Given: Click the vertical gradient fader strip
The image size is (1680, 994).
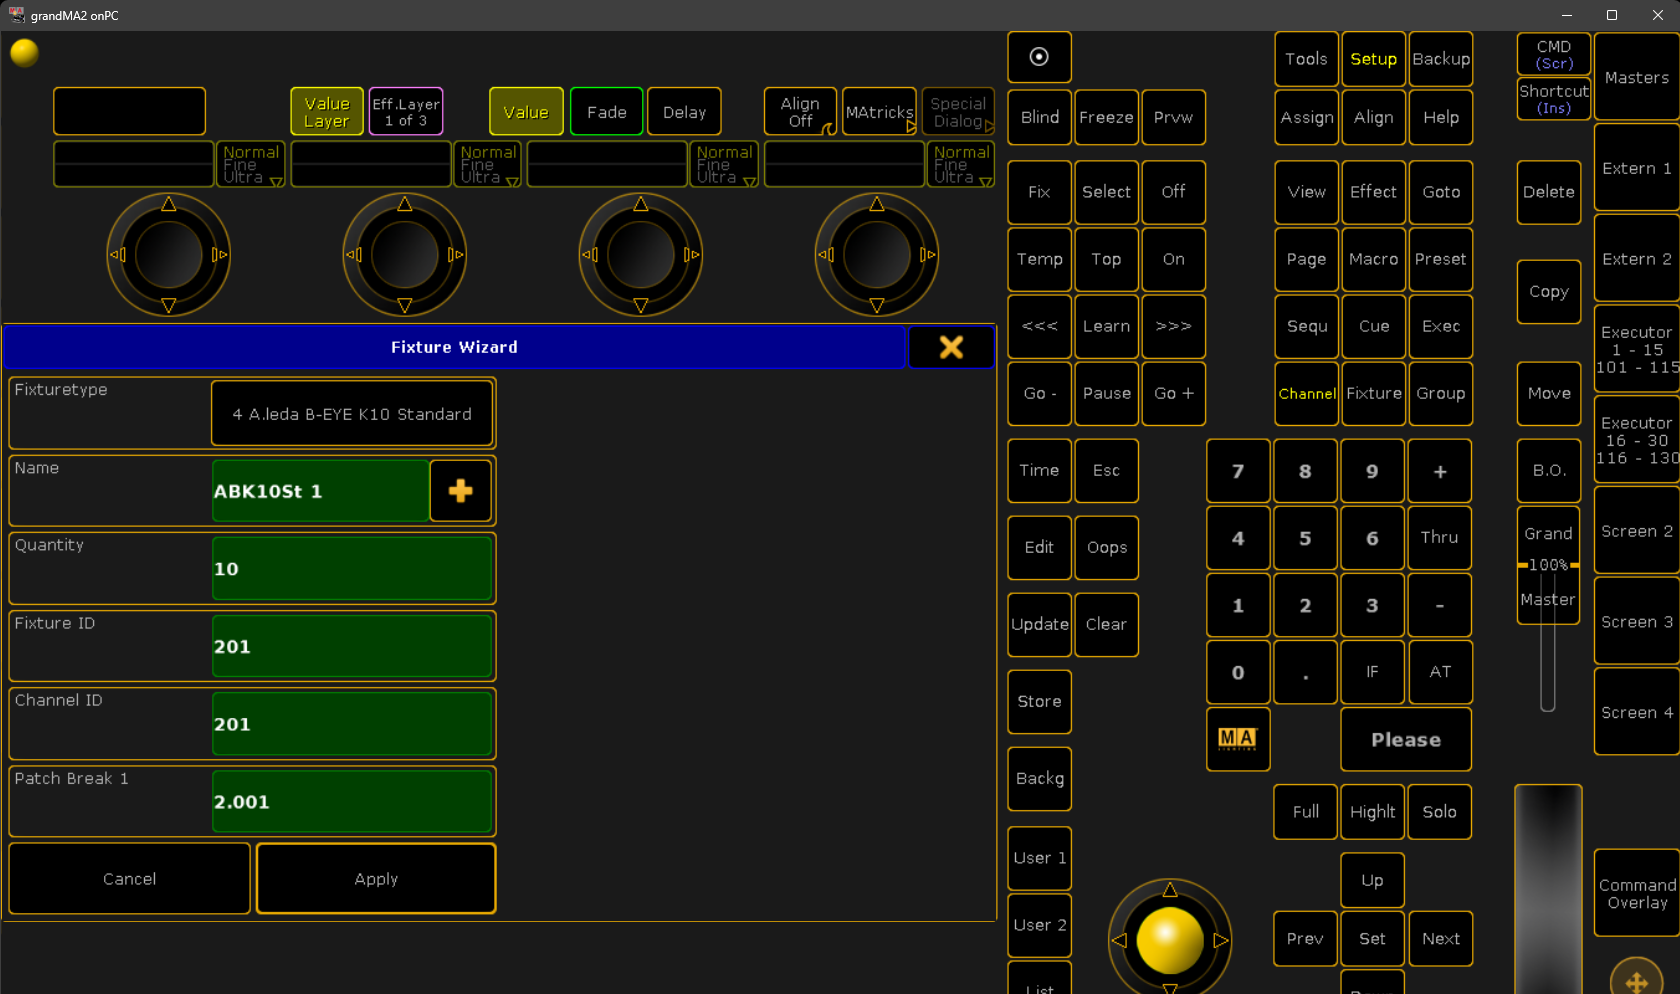Looking at the screenshot, I should point(1548,889).
